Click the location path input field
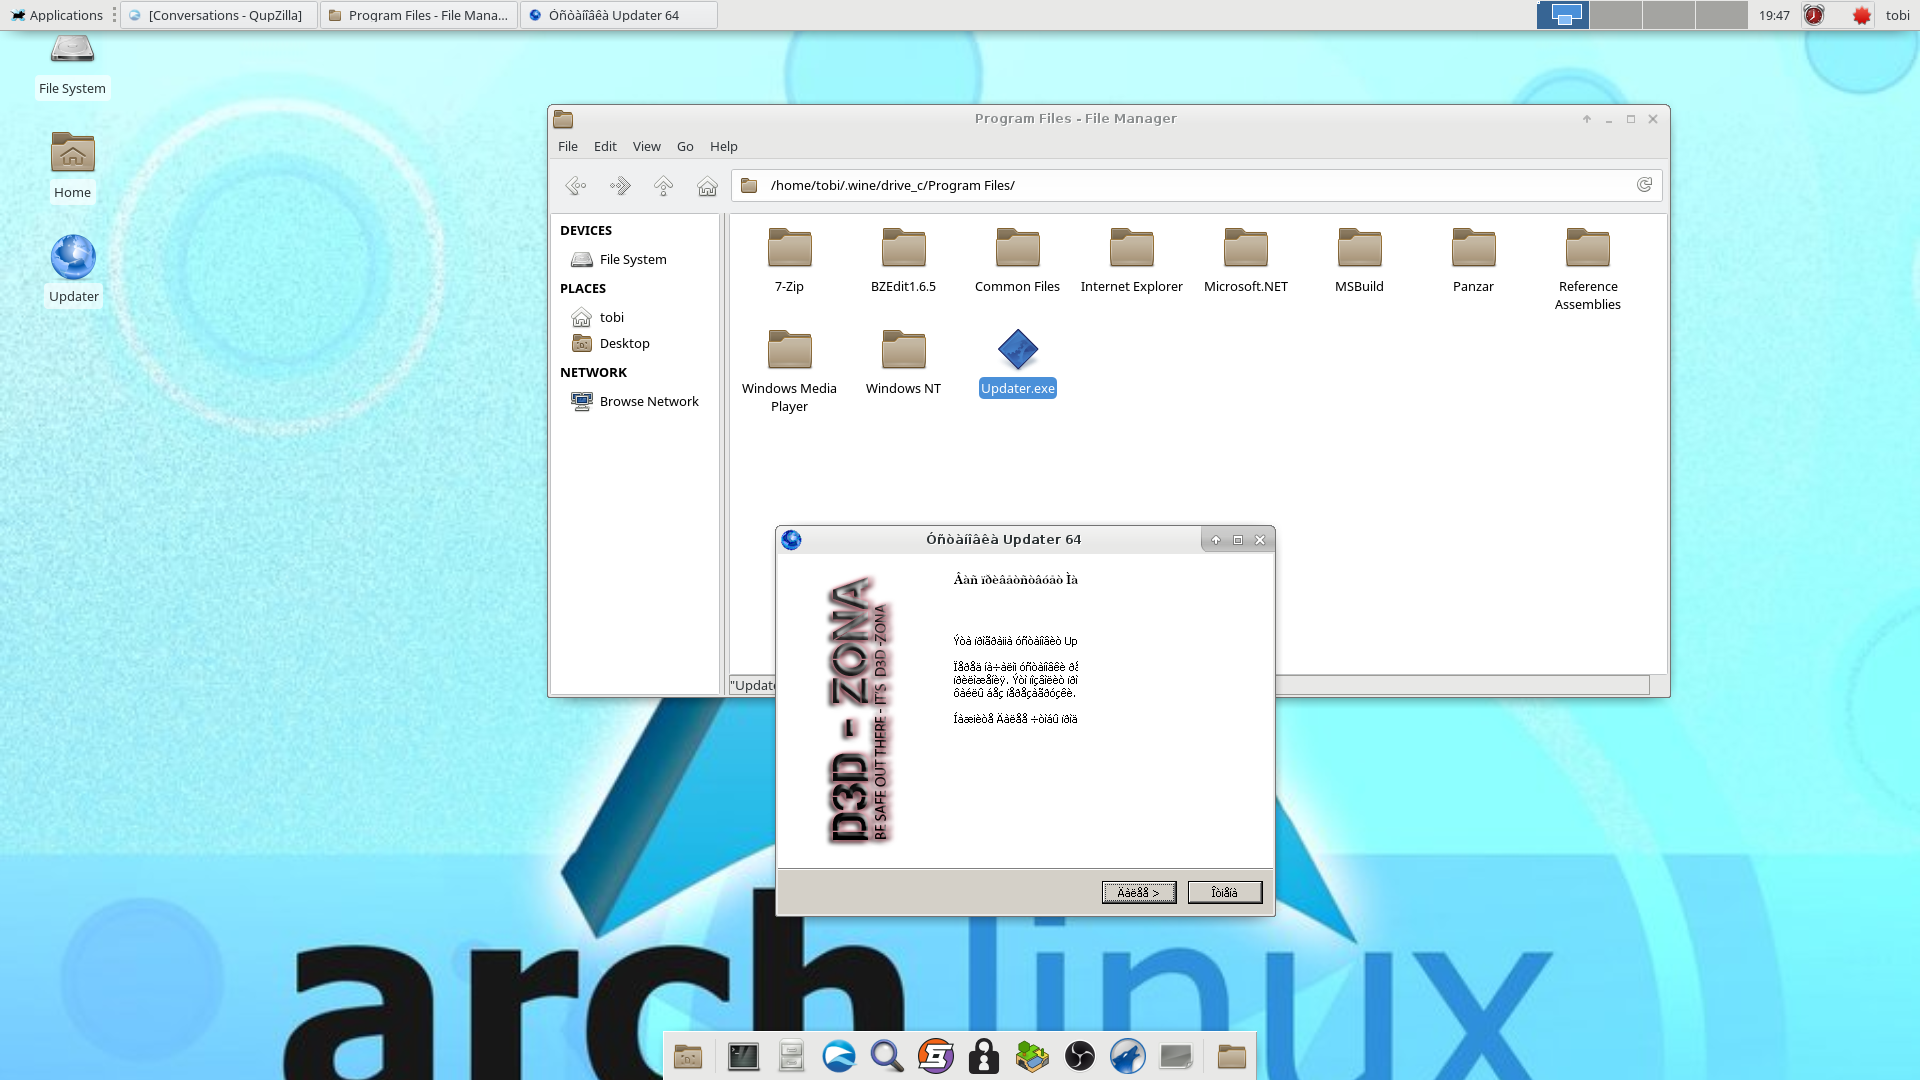Image resolution: width=1920 pixels, height=1080 pixels. pos(1196,185)
